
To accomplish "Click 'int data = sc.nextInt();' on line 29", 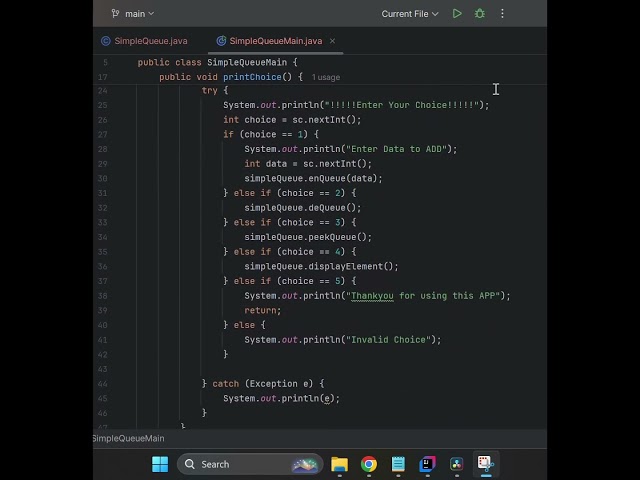I will (308, 164).
